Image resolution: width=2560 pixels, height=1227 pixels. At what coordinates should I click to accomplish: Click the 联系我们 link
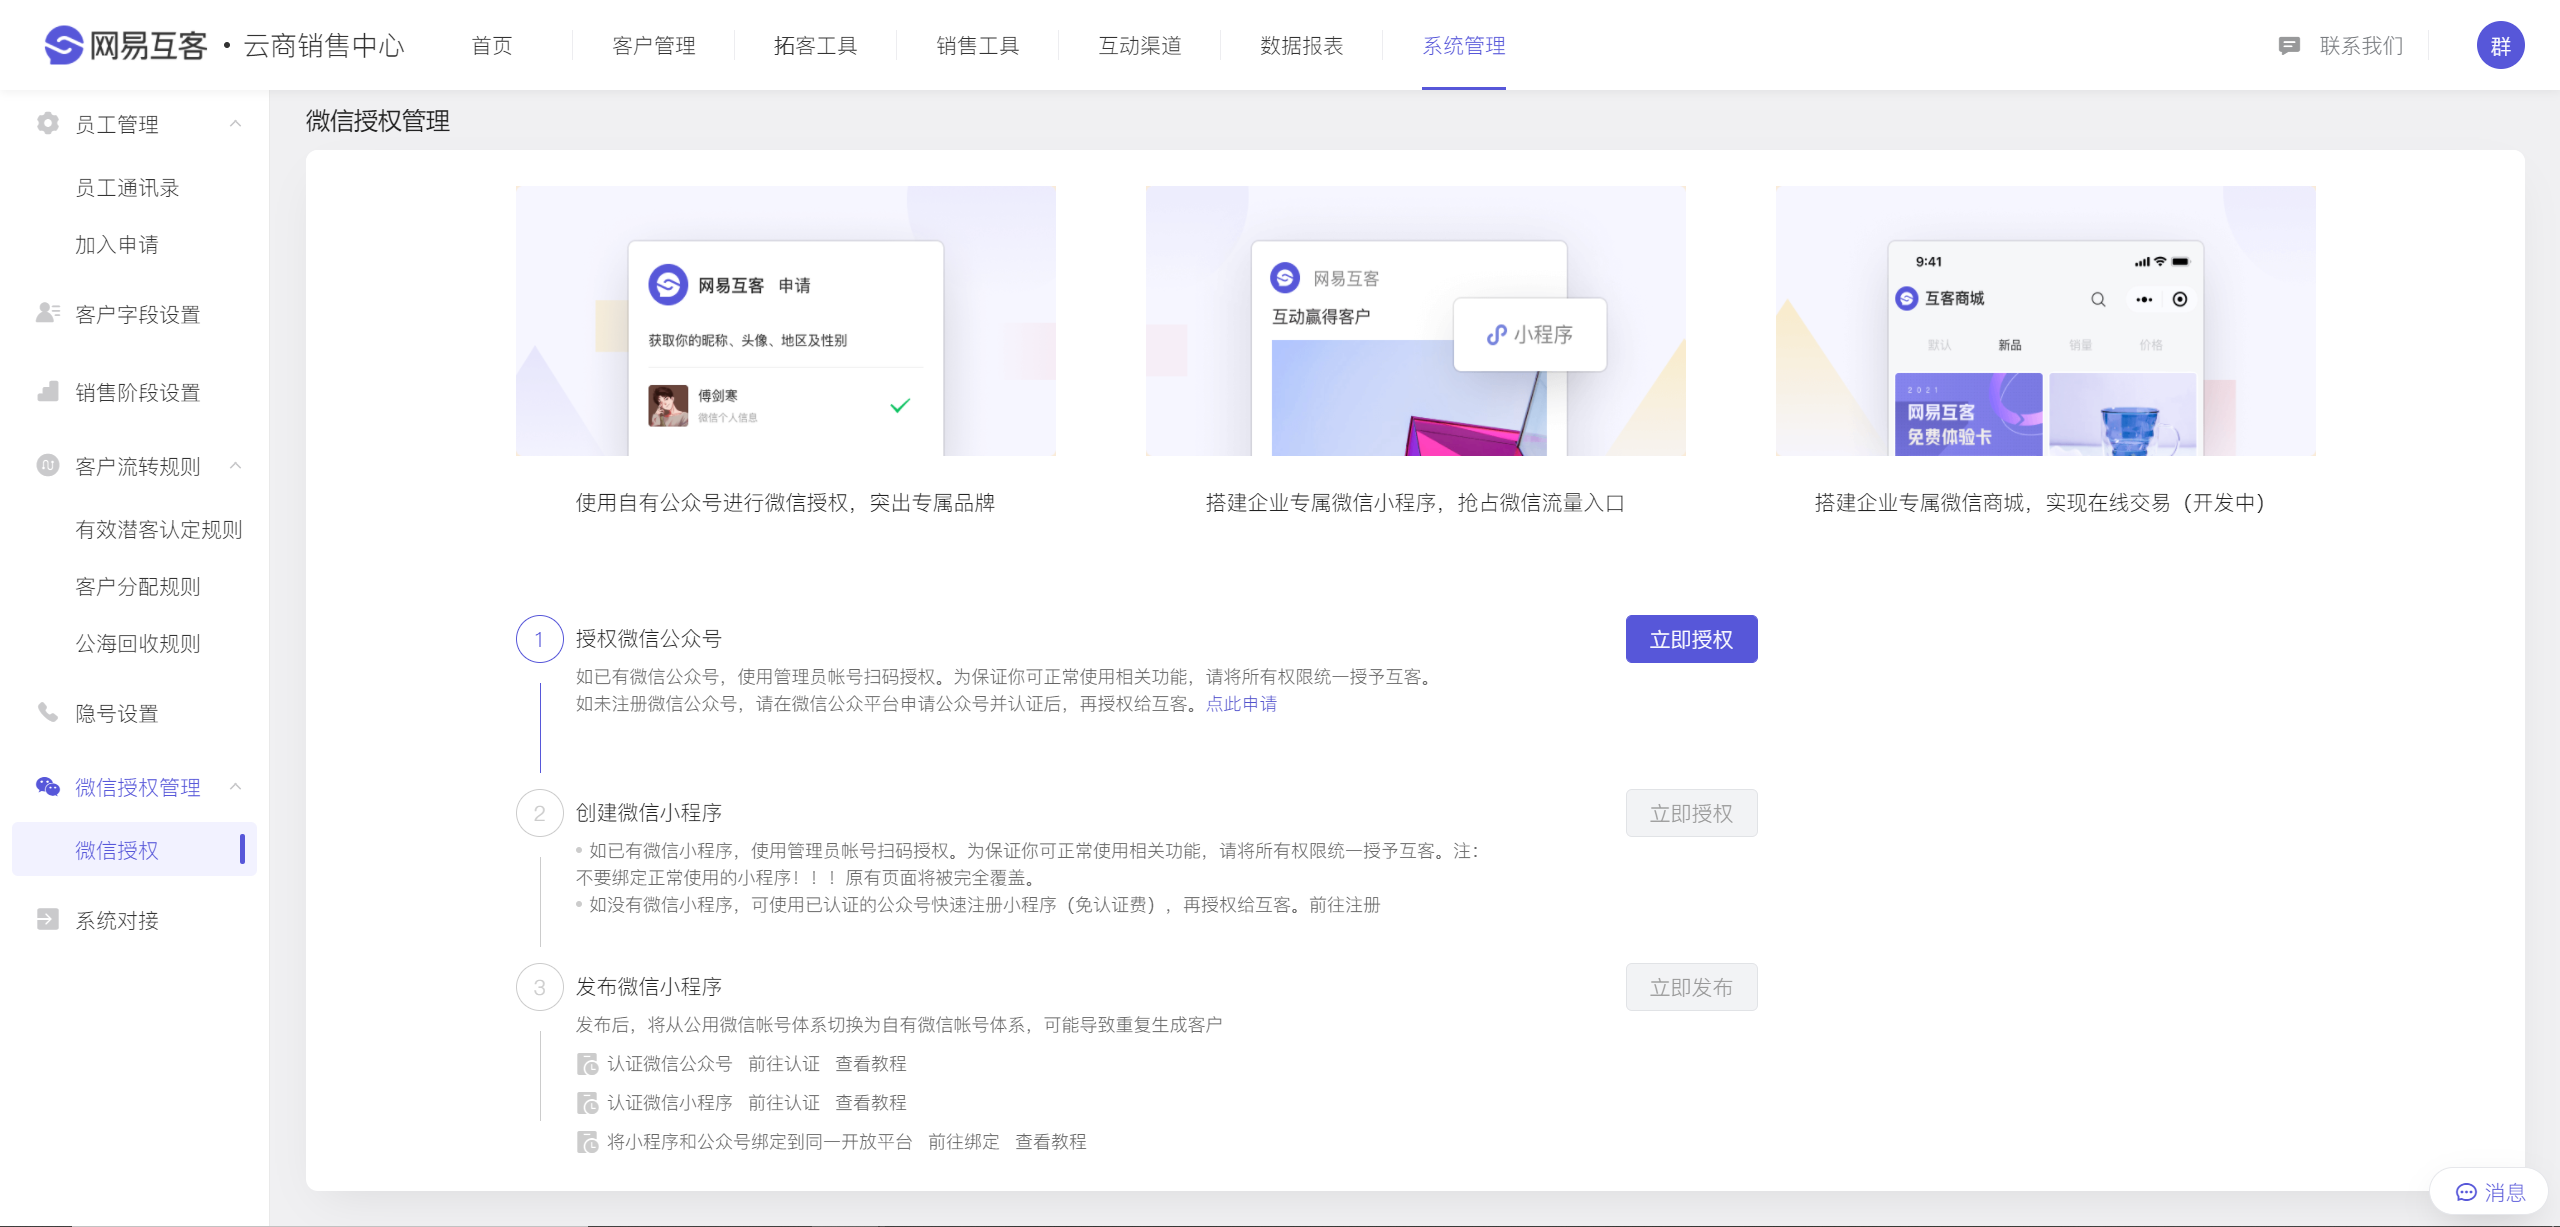2361,46
